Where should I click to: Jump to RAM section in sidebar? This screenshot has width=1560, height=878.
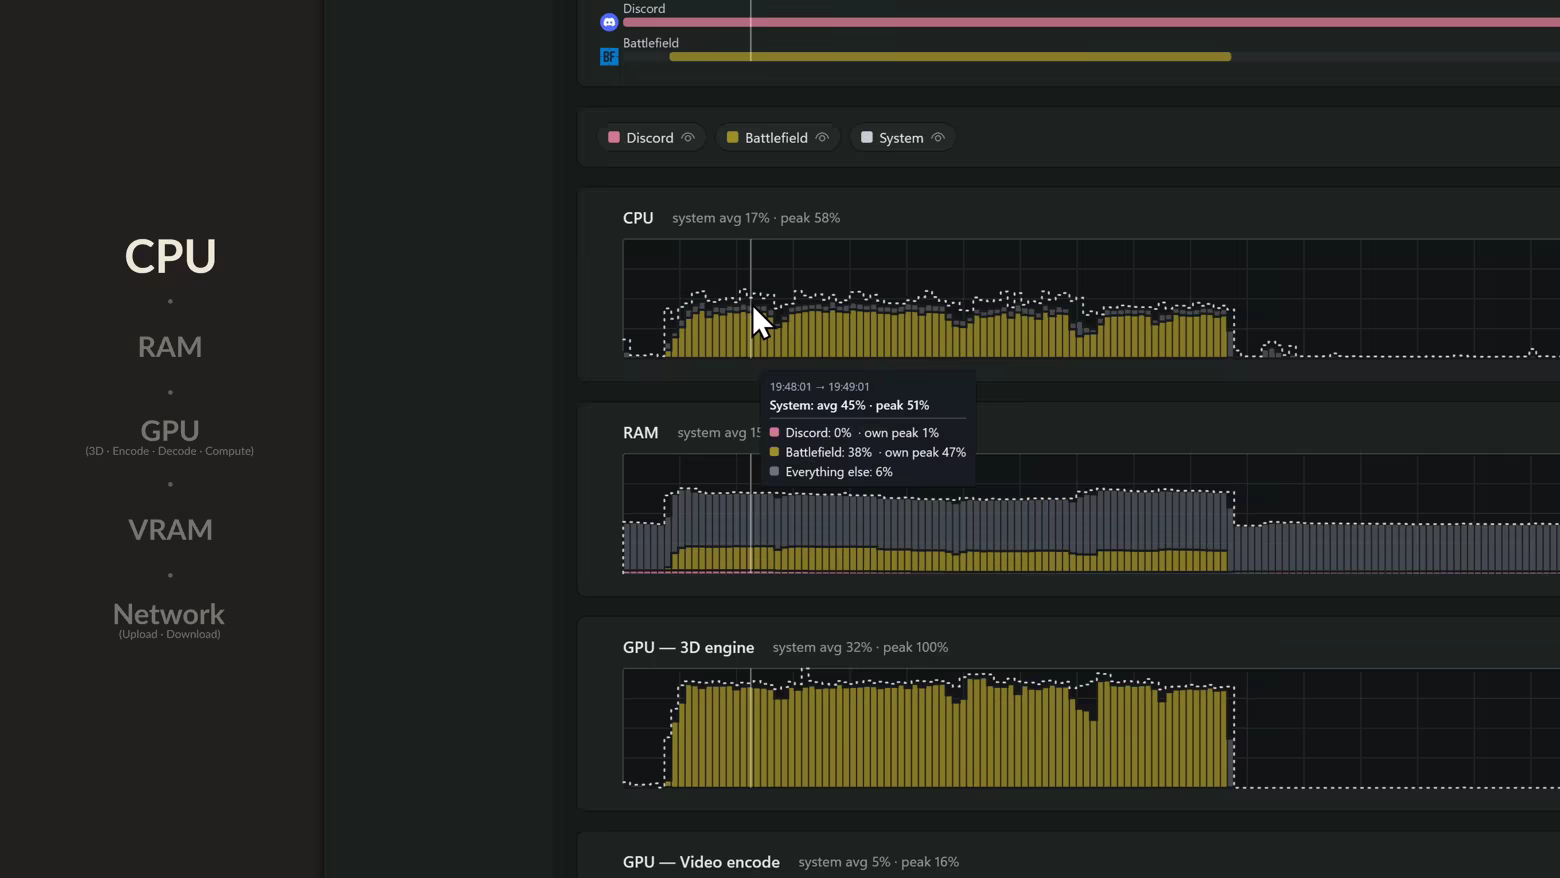[x=170, y=347]
